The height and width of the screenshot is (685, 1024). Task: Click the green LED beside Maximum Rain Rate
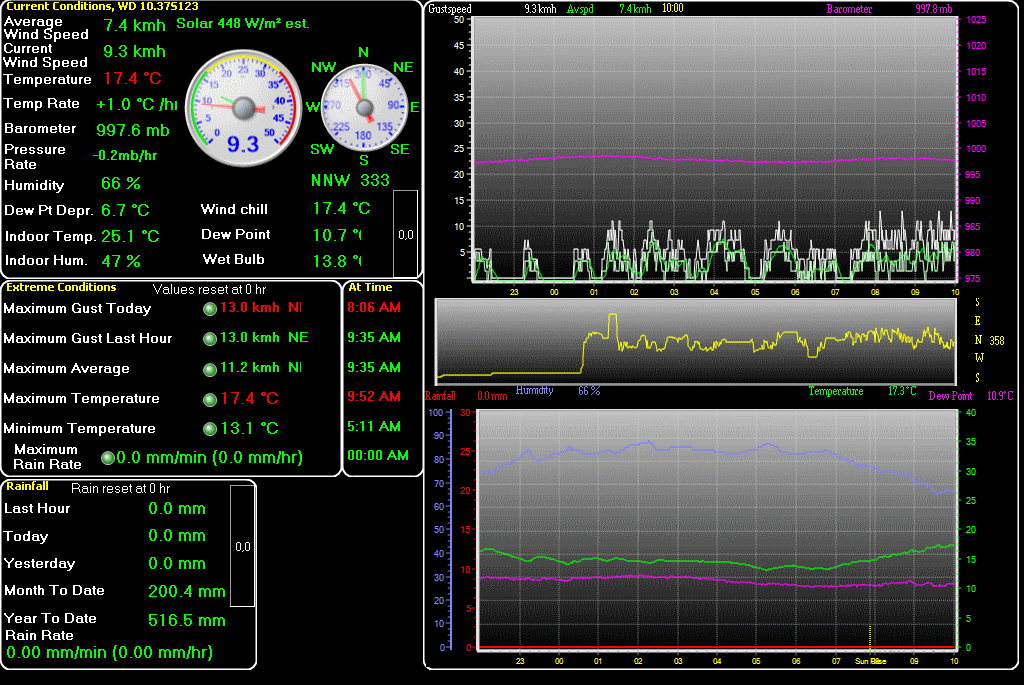point(108,458)
